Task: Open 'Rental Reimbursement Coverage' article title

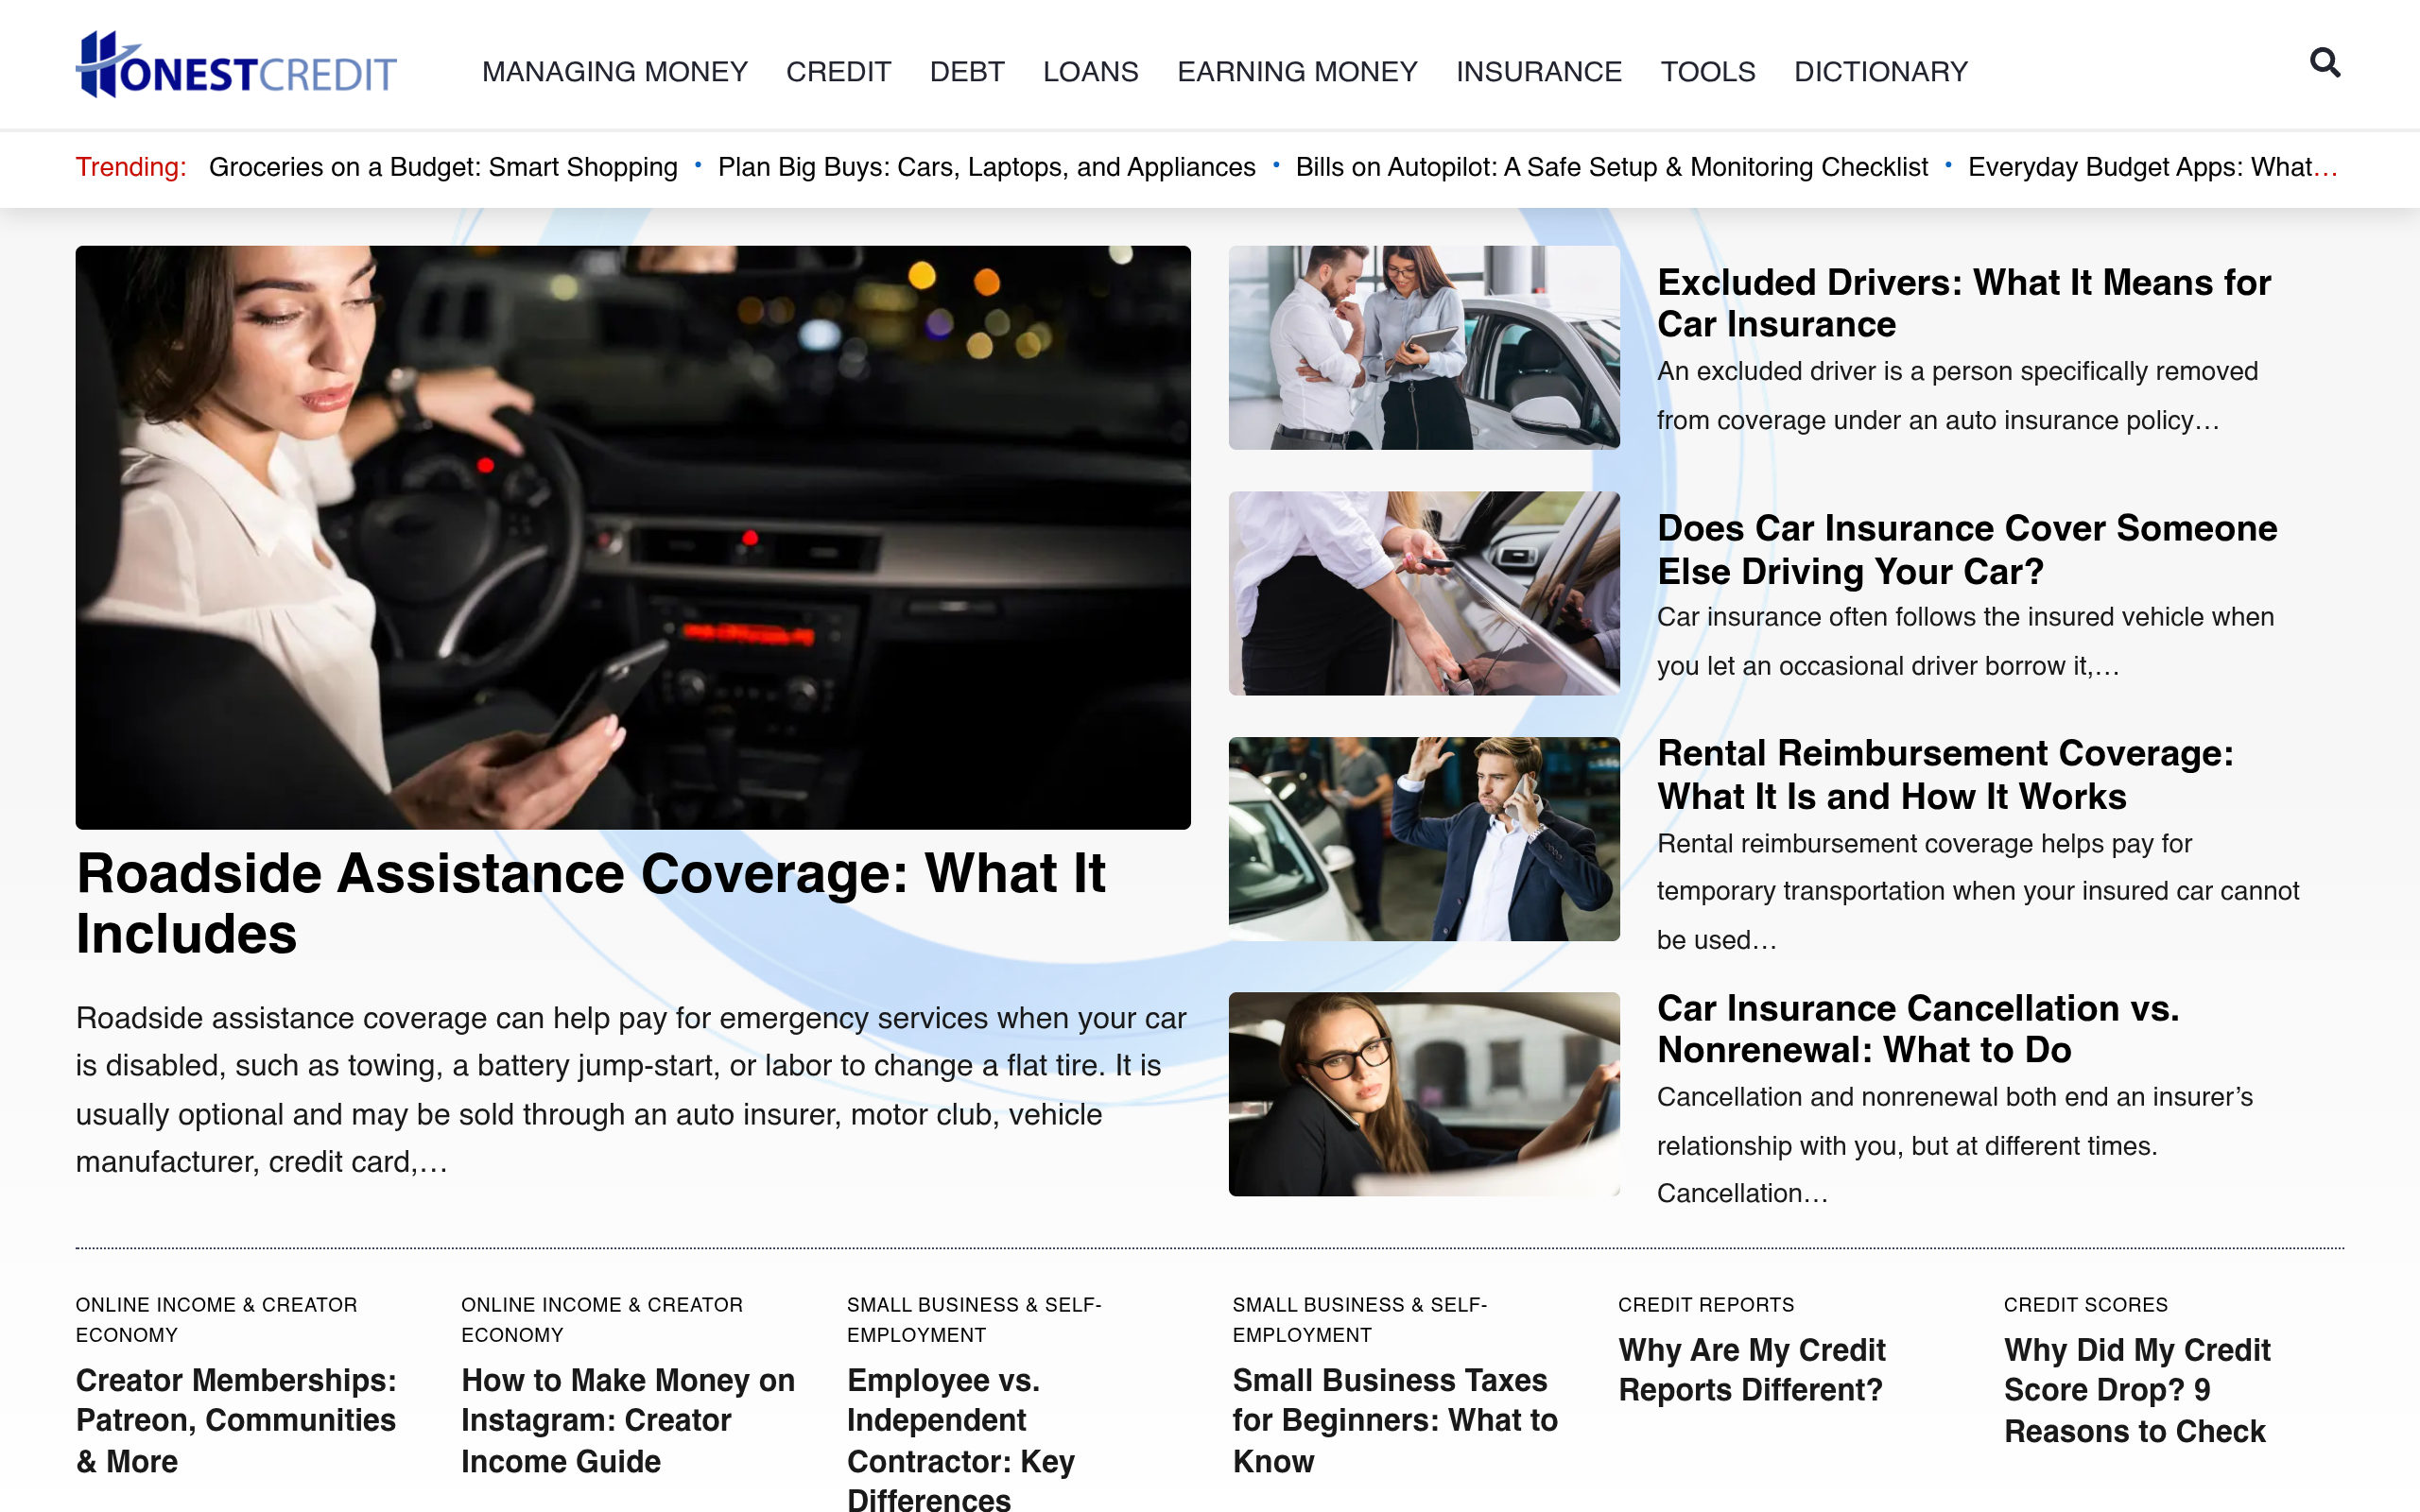Action: click(1945, 774)
